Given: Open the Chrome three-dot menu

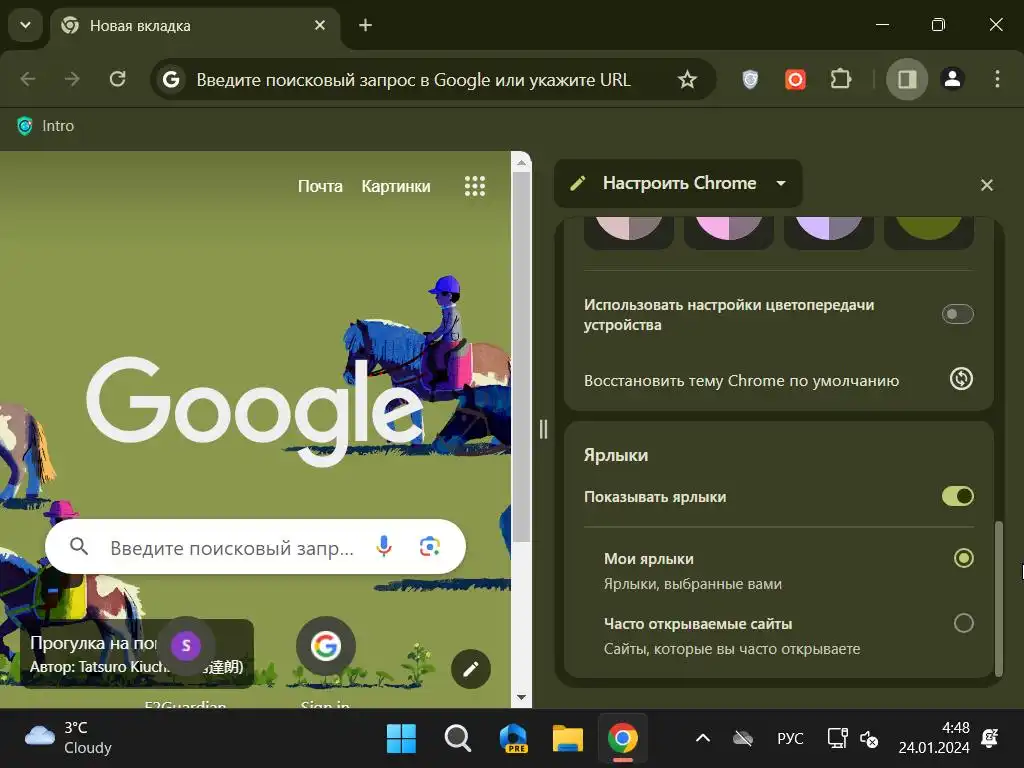Looking at the screenshot, I should point(997,79).
